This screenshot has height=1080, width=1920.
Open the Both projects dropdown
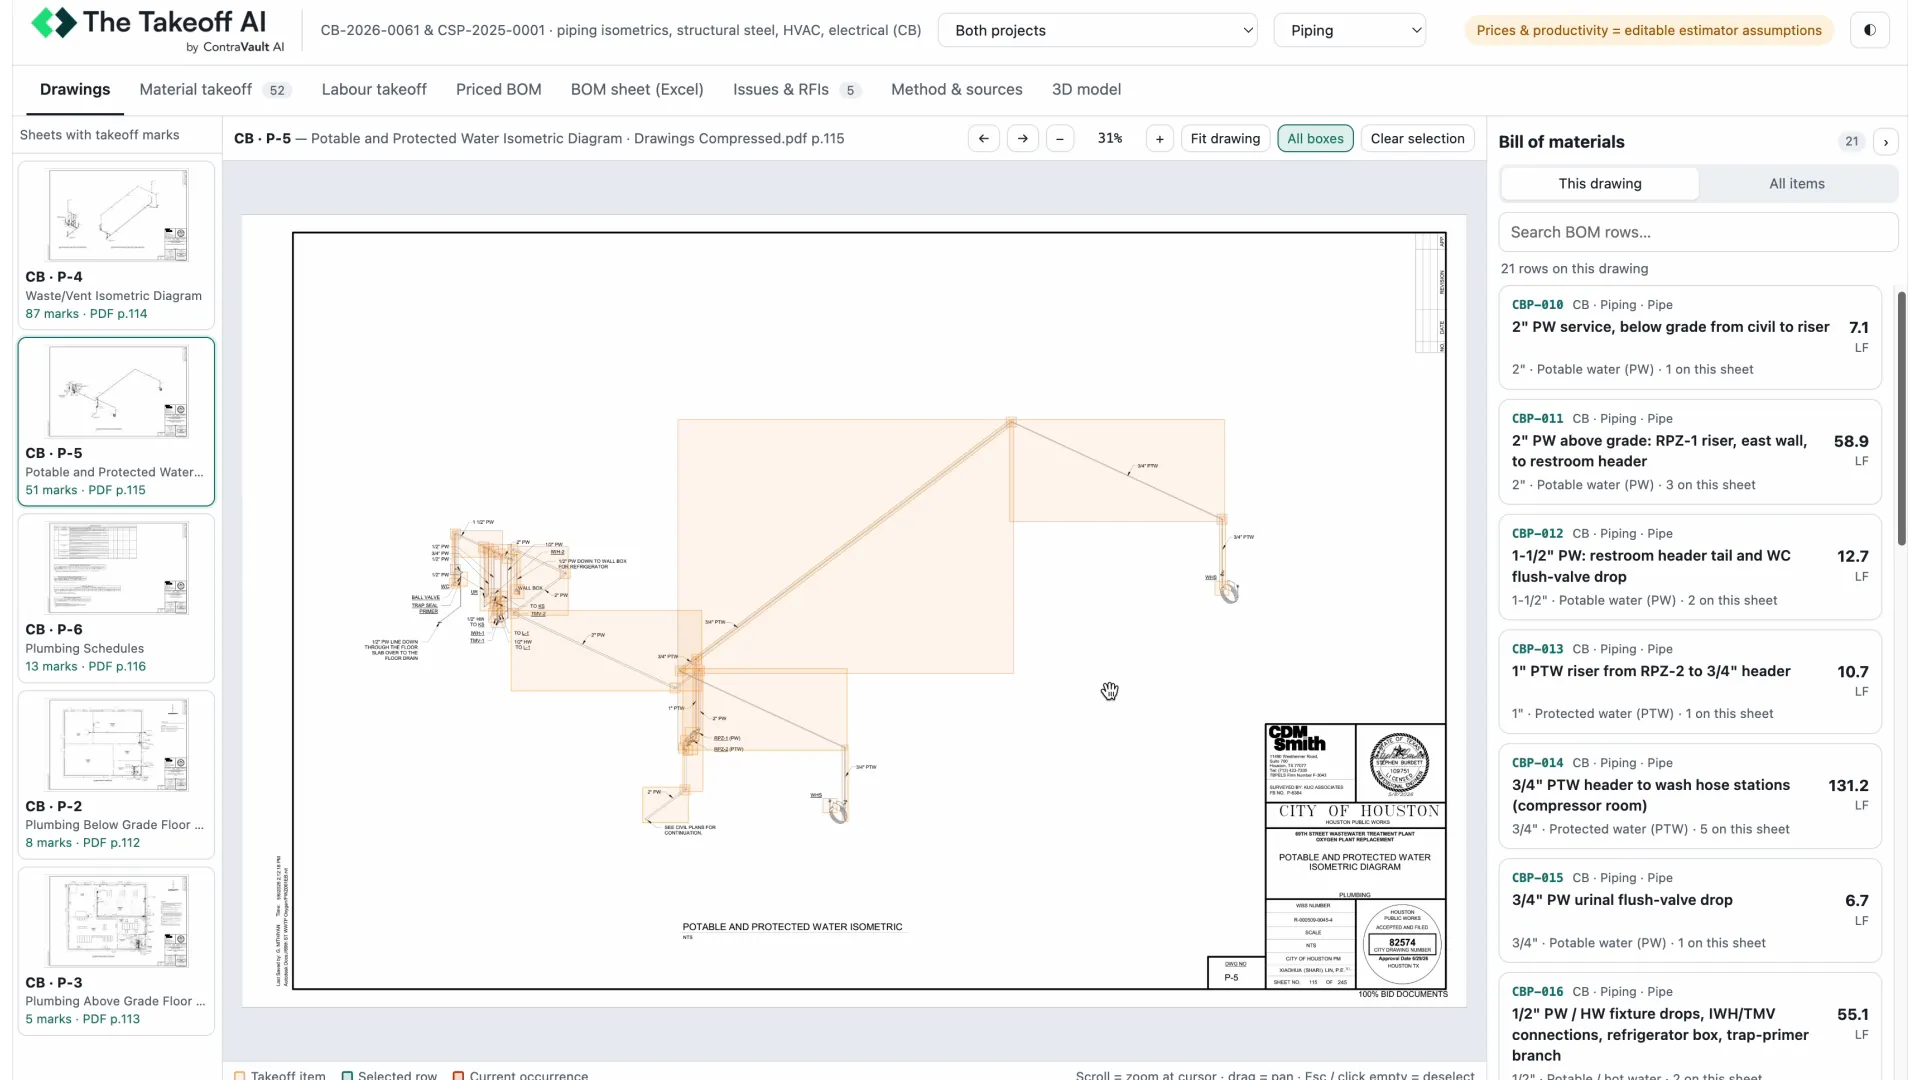pyautogui.click(x=1098, y=30)
